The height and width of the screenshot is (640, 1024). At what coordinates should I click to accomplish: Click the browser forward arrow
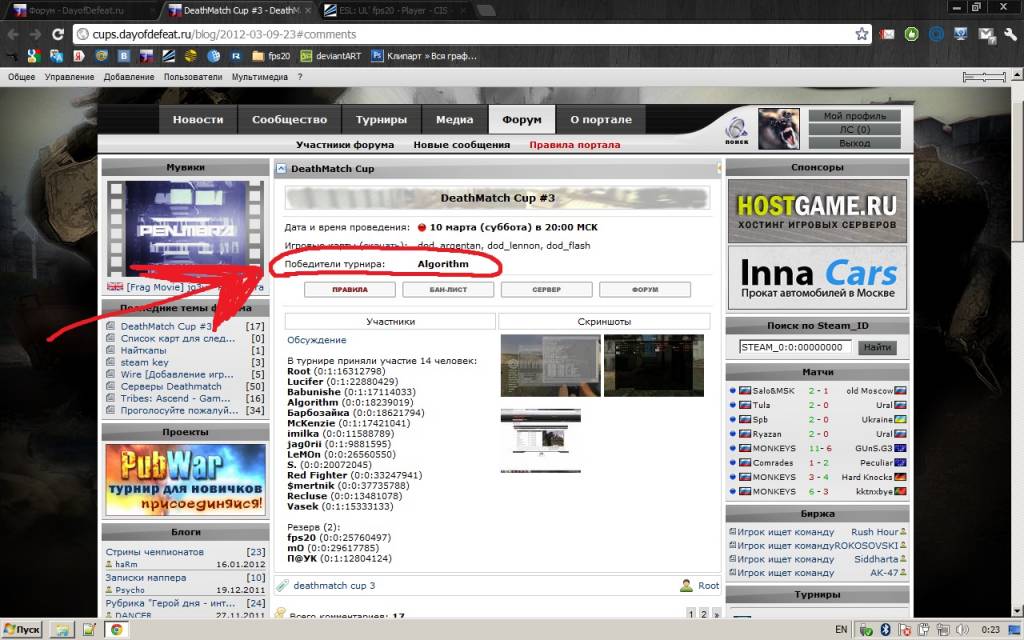click(x=35, y=34)
